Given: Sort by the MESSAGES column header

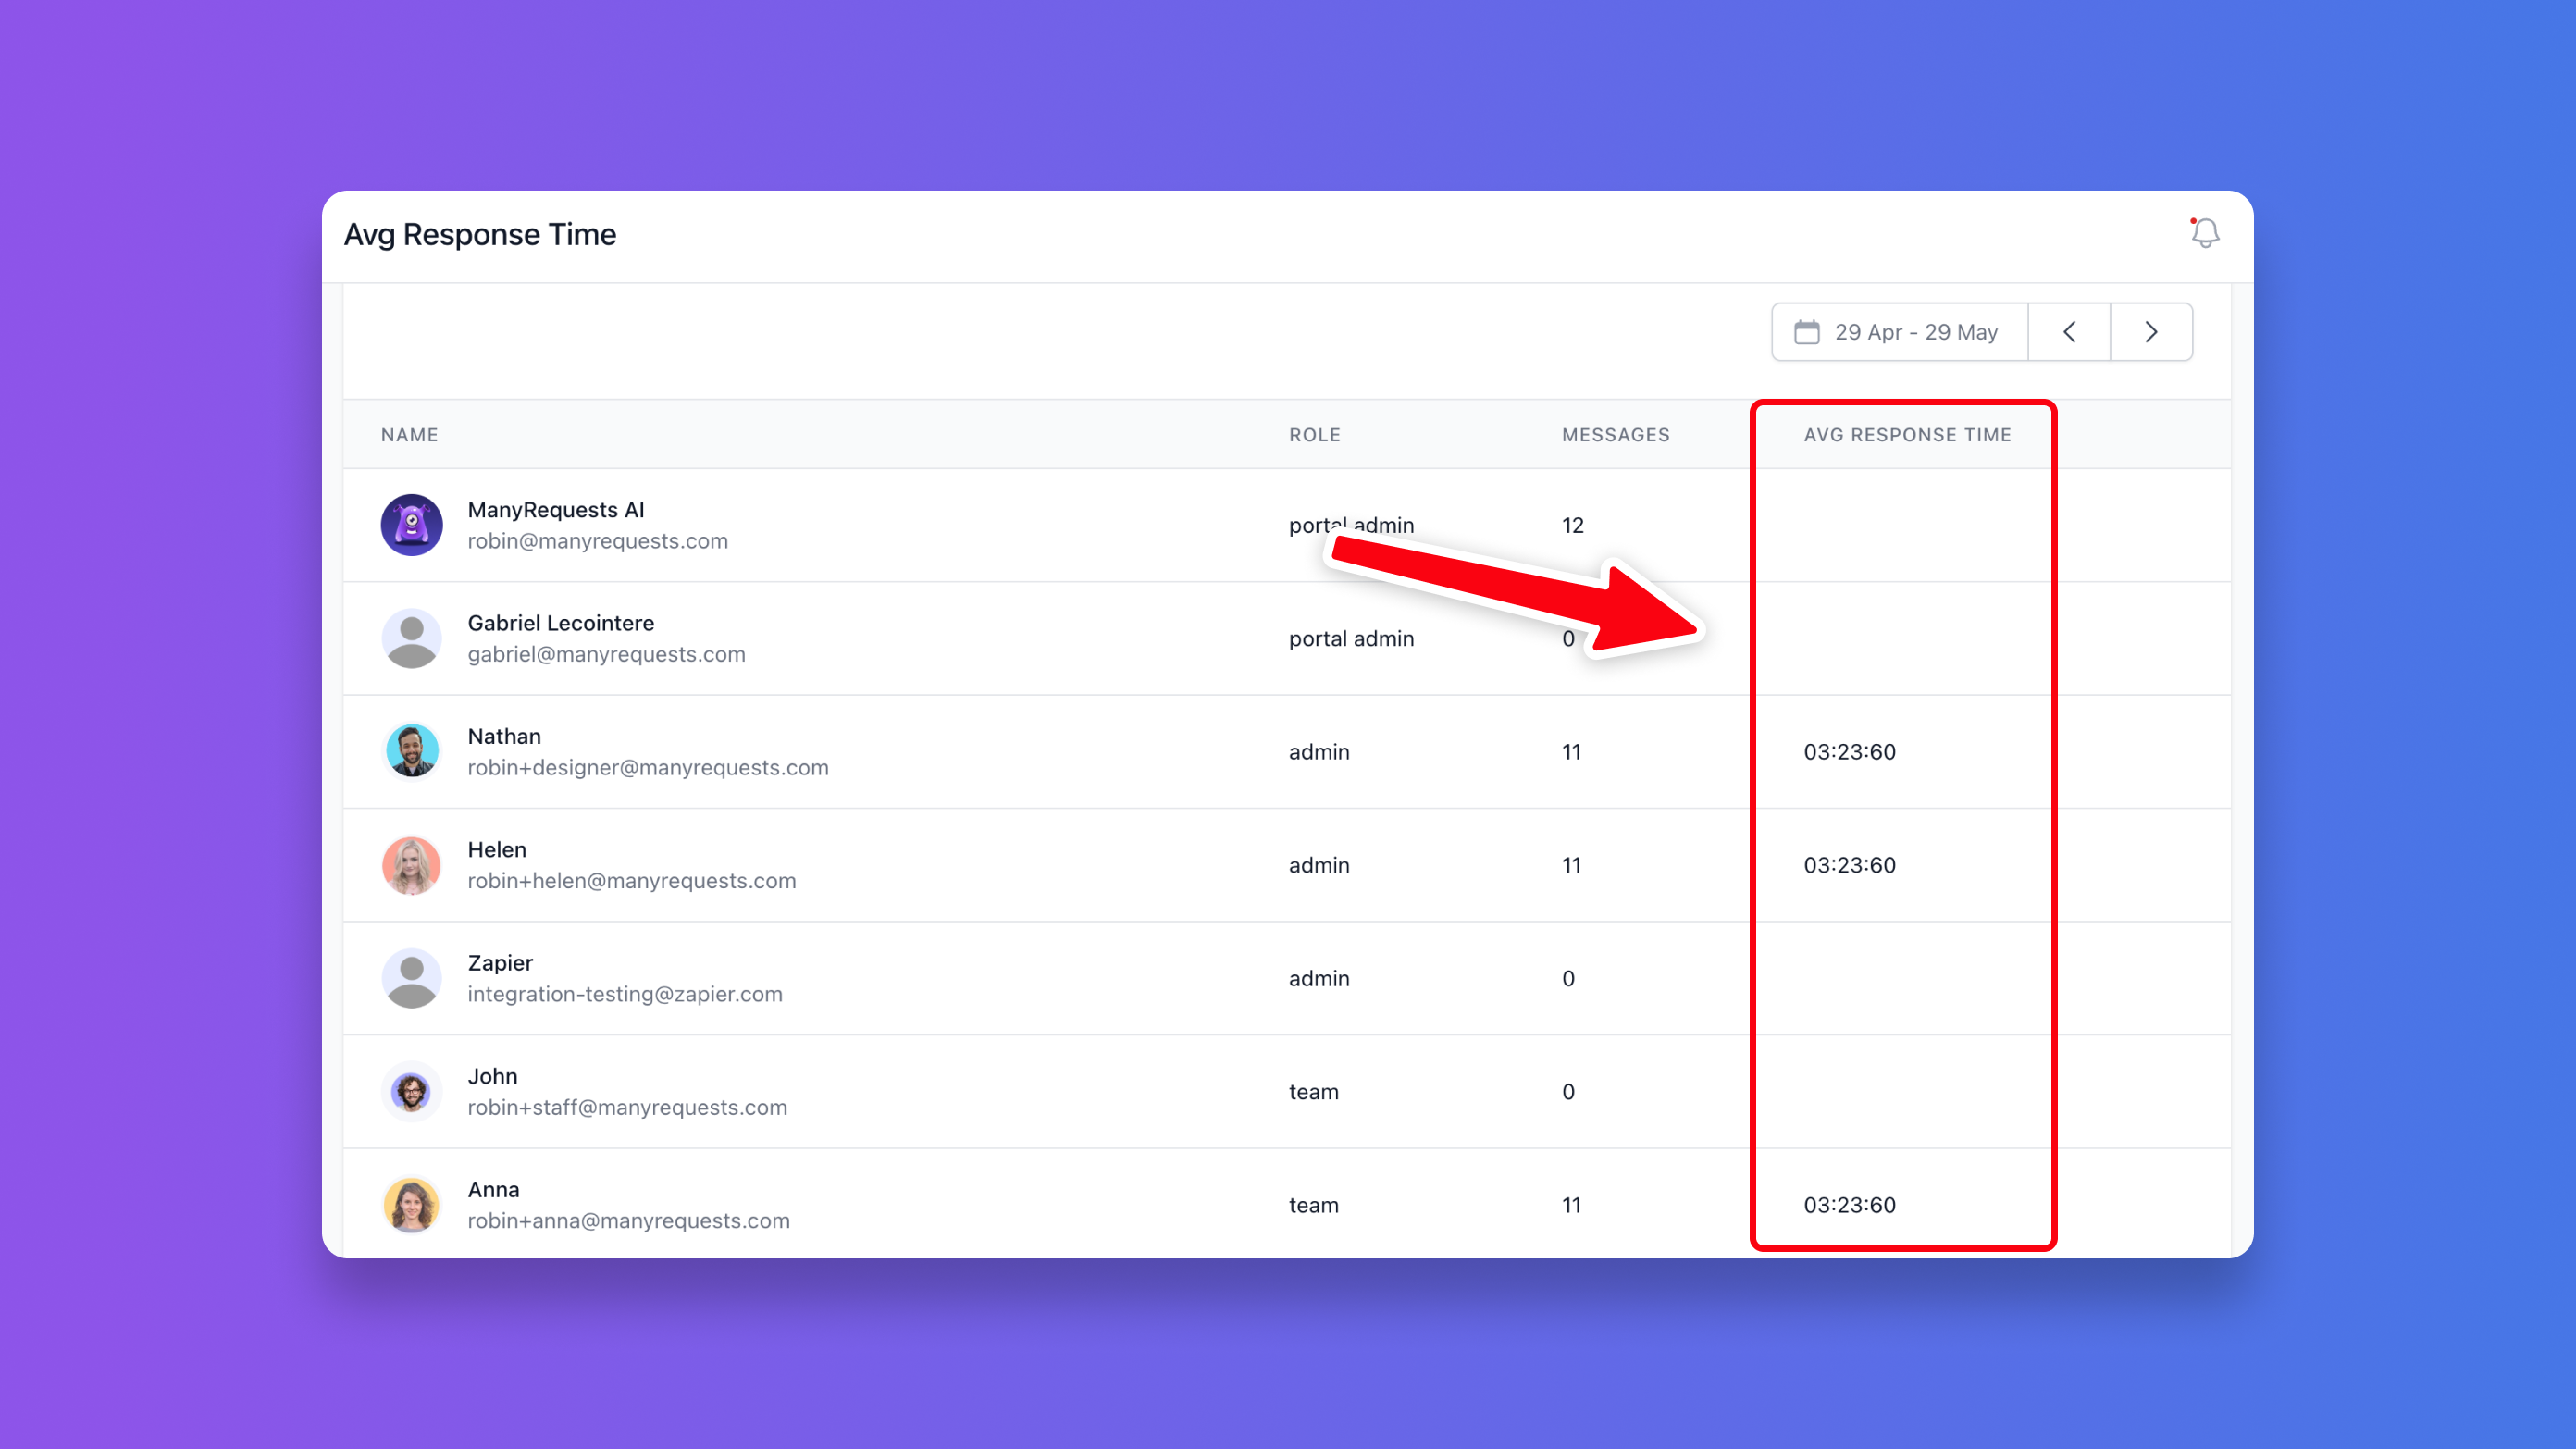Looking at the screenshot, I should pos(1616,435).
